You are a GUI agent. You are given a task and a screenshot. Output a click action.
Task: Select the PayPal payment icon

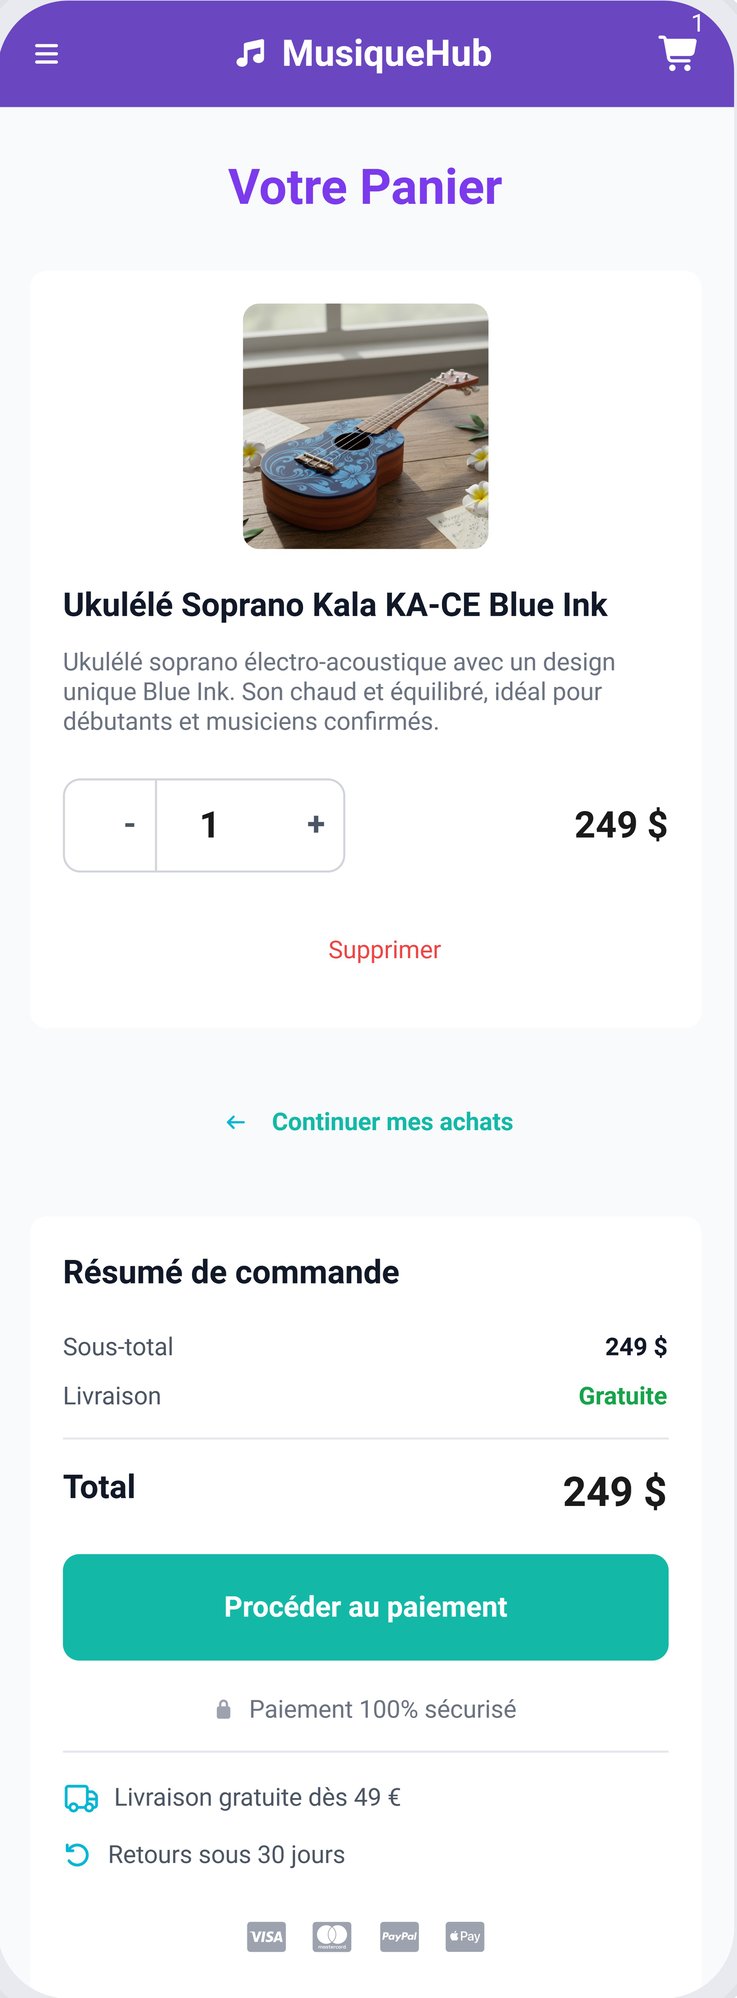(399, 1936)
